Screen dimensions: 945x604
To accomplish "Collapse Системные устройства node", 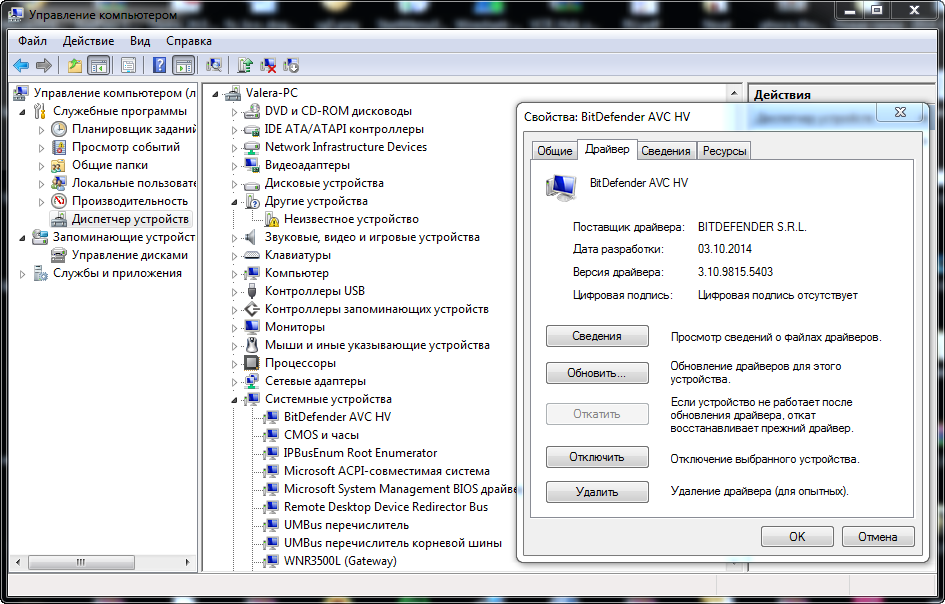I will [234, 400].
